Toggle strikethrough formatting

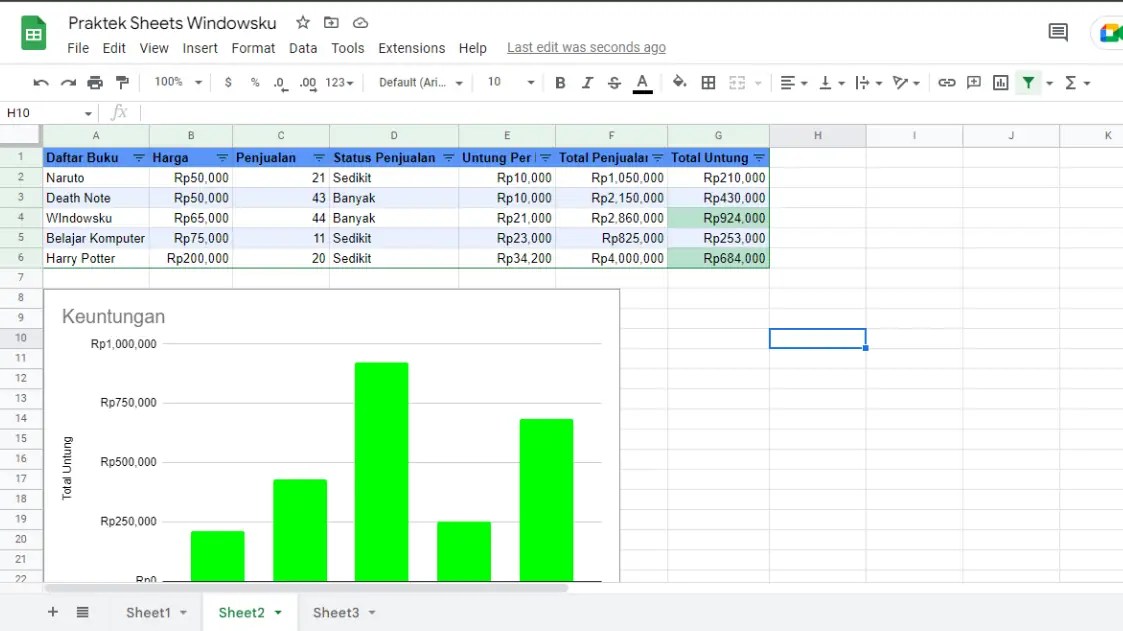(x=614, y=83)
